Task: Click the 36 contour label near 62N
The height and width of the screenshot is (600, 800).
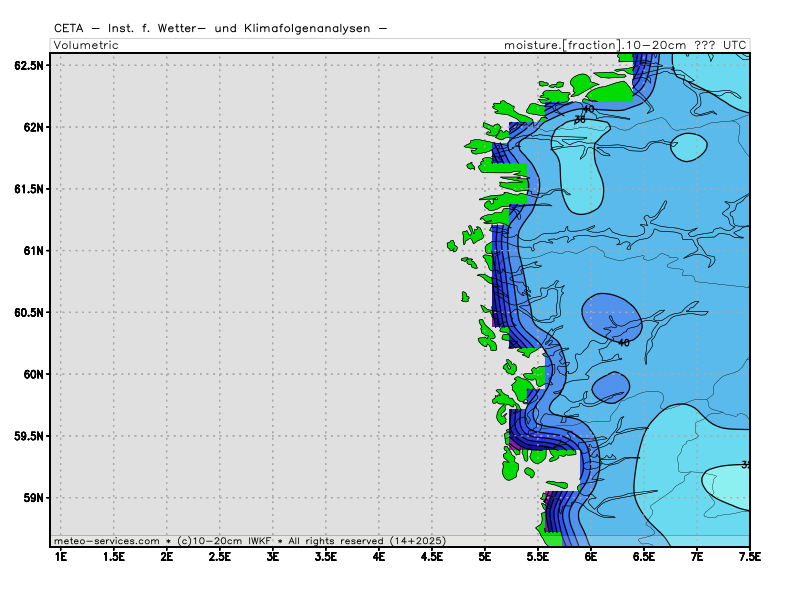Action: (x=579, y=120)
